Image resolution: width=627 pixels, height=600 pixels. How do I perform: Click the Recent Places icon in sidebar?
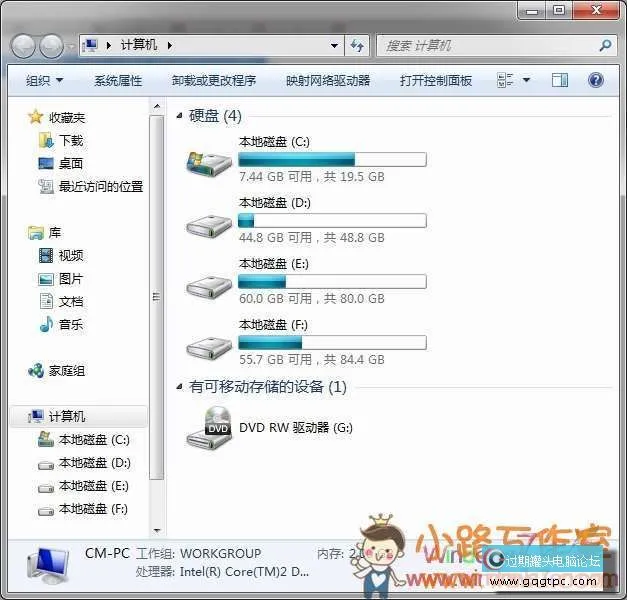[x=46, y=186]
